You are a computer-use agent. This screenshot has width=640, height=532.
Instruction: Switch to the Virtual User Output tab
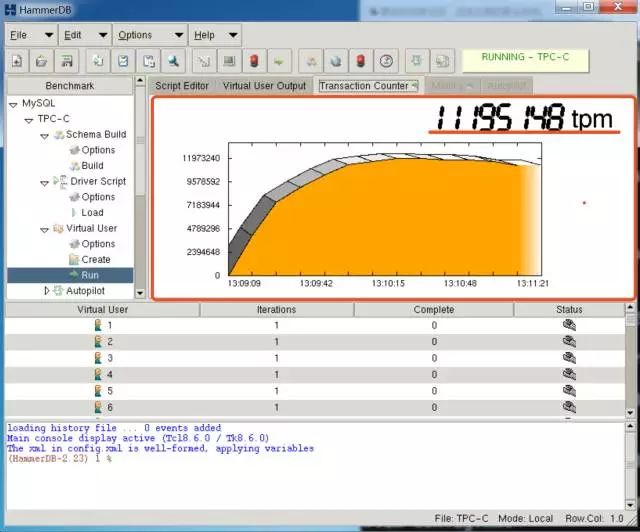tap(264, 86)
